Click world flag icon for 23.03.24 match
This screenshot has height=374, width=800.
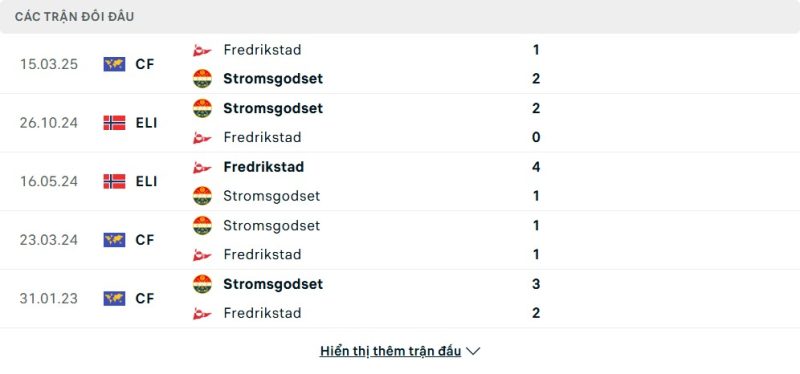114,240
